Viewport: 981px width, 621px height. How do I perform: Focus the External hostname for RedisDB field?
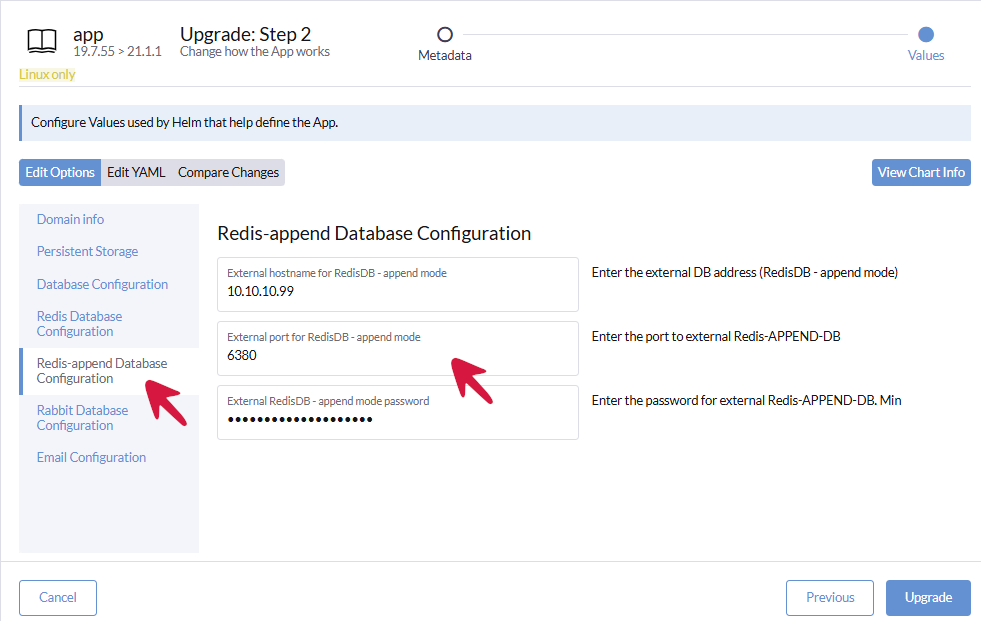(x=397, y=291)
